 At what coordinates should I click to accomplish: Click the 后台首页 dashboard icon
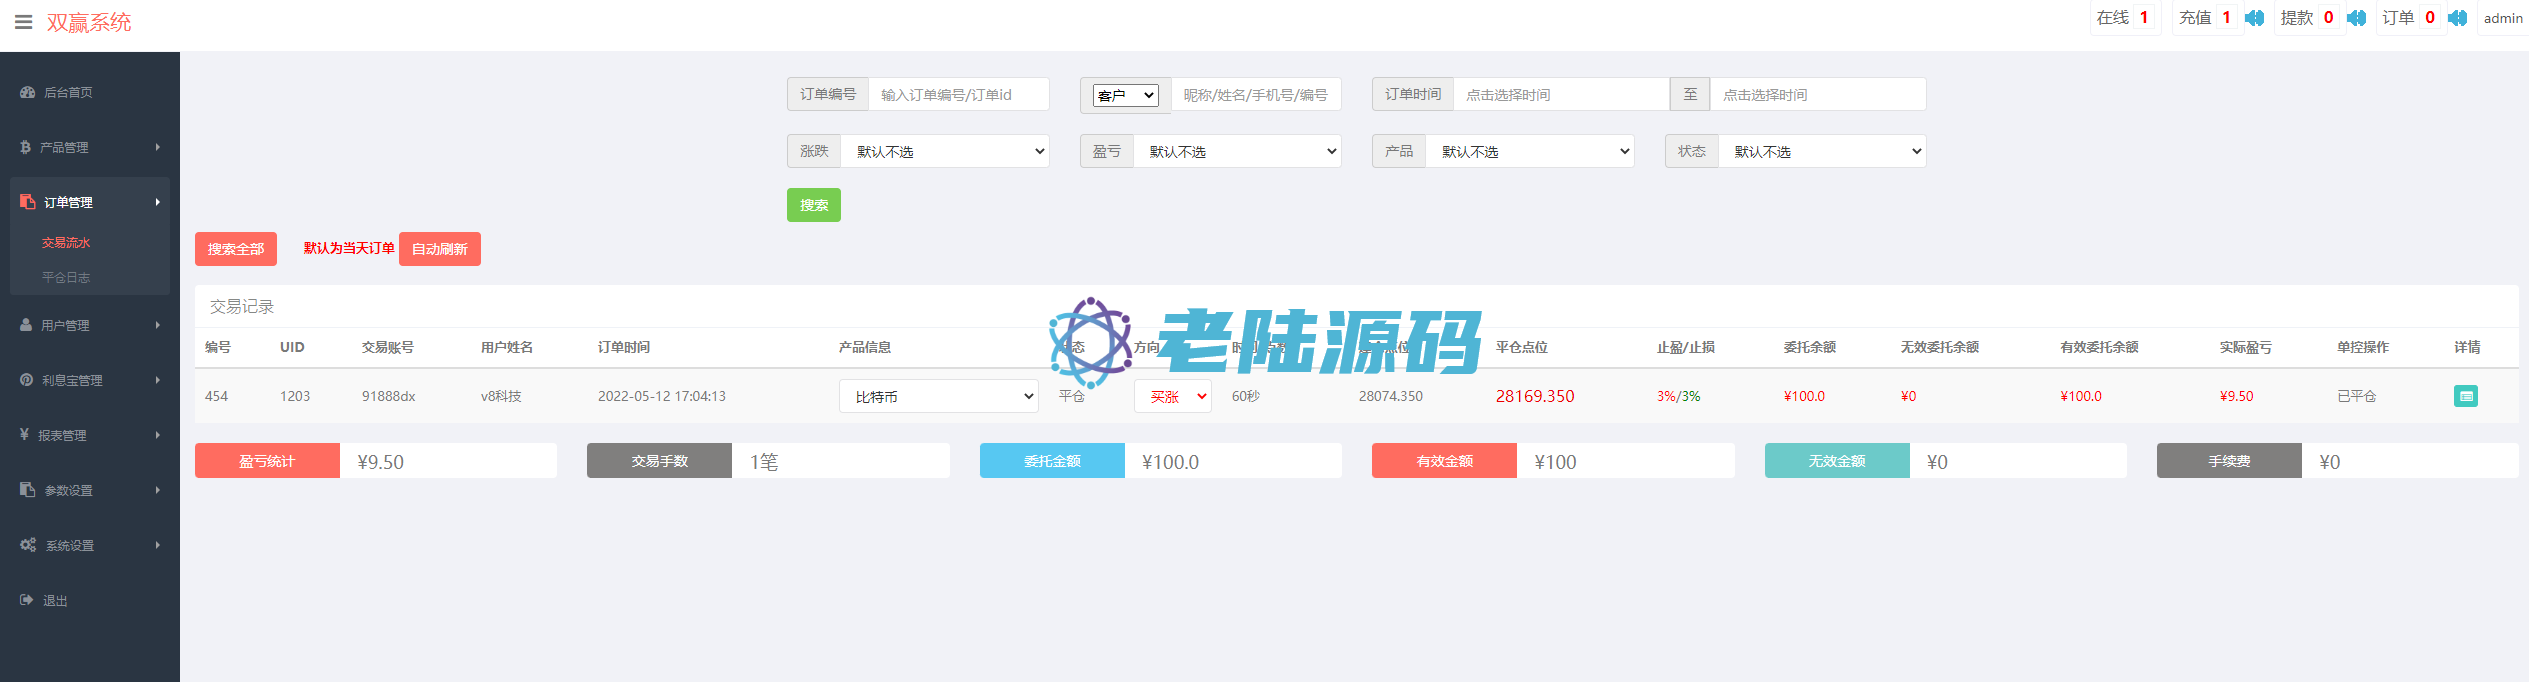[28, 92]
